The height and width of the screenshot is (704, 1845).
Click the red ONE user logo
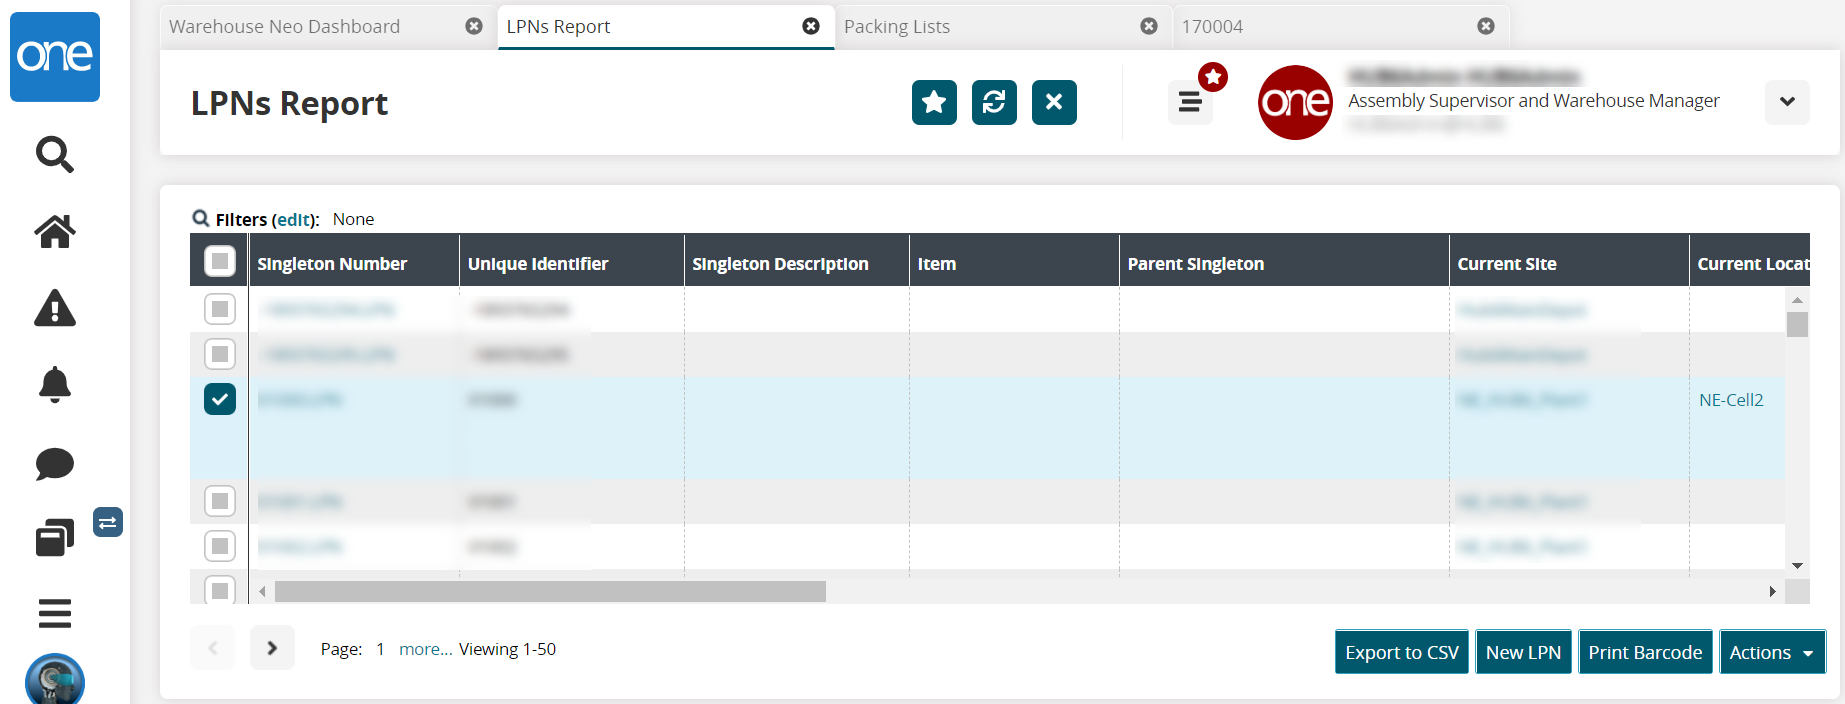pyautogui.click(x=1295, y=102)
